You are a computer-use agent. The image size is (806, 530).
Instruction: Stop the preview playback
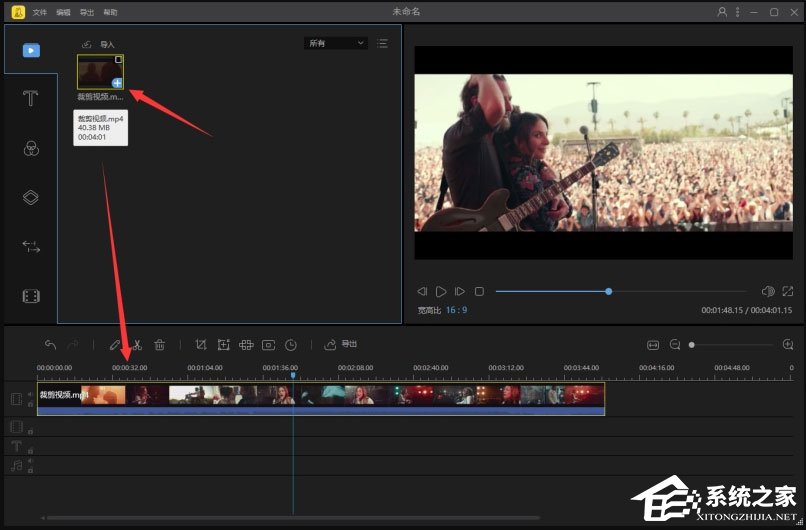[x=479, y=291]
